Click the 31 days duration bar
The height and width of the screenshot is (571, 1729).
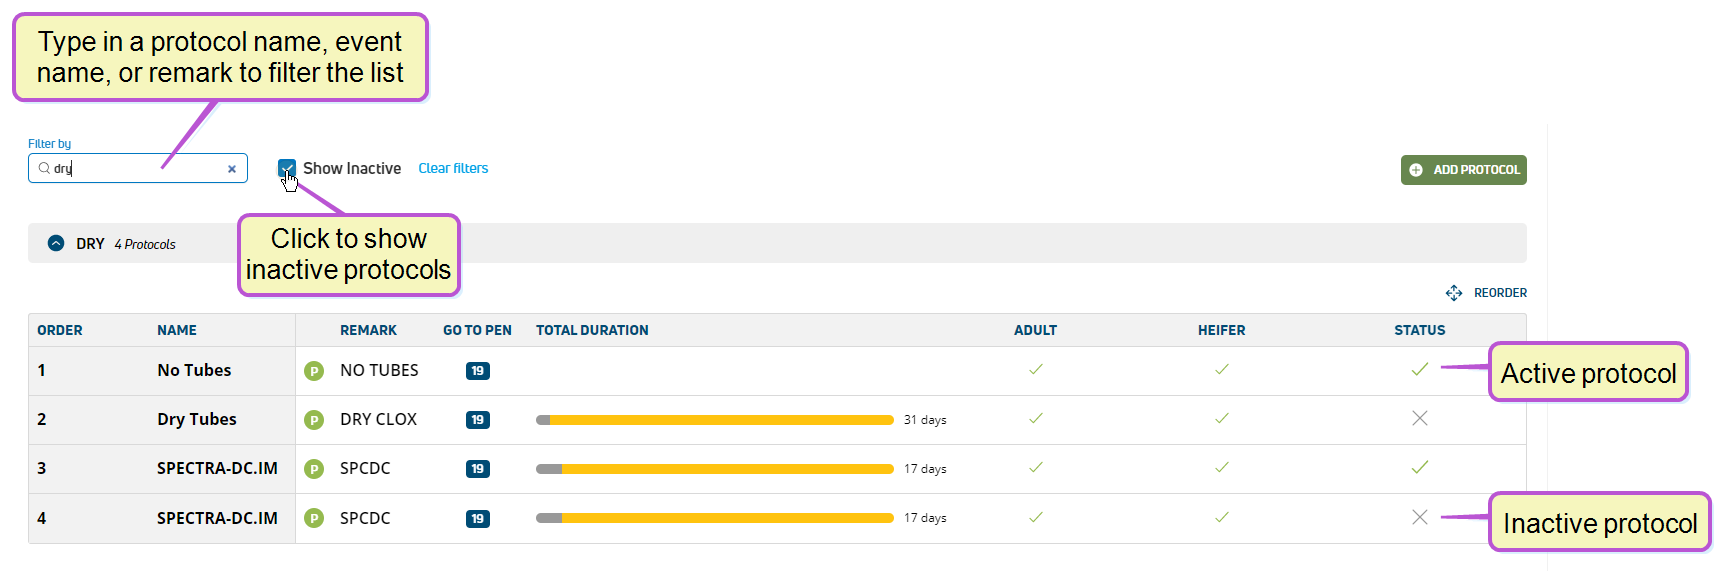tap(715, 420)
